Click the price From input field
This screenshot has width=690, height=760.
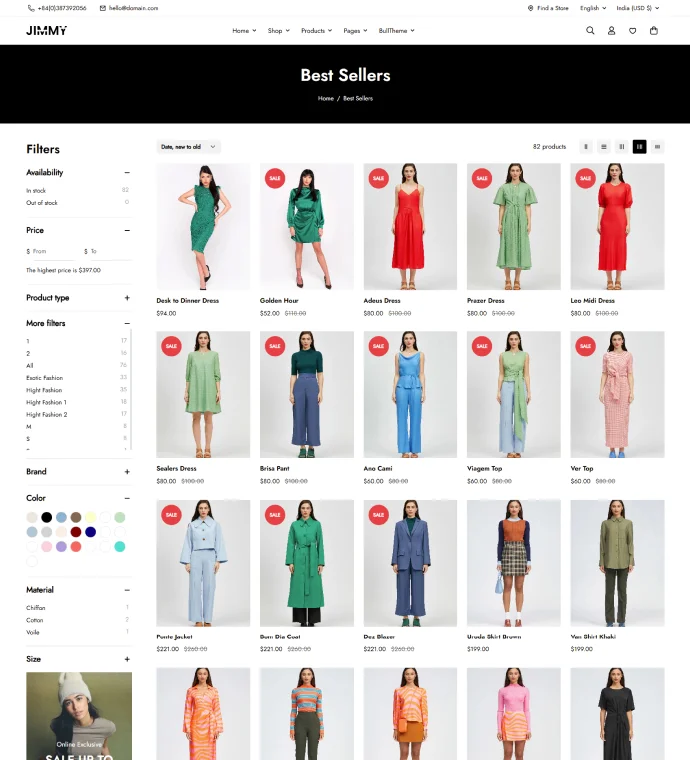tap(51, 251)
